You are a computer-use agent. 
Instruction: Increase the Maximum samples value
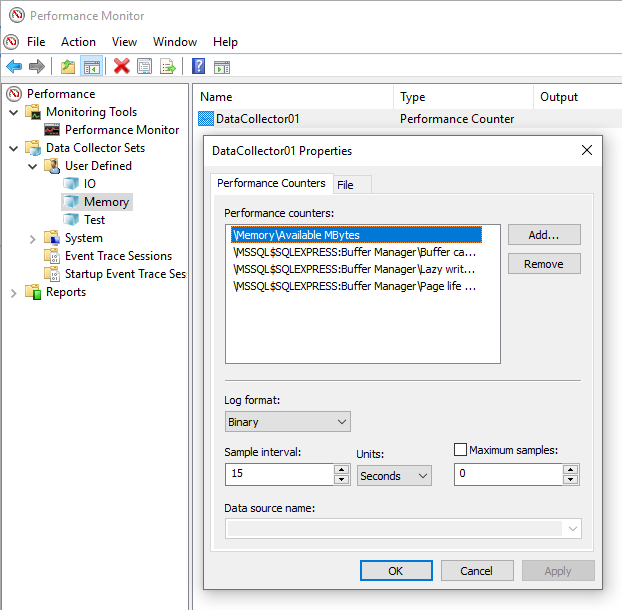click(x=570, y=470)
